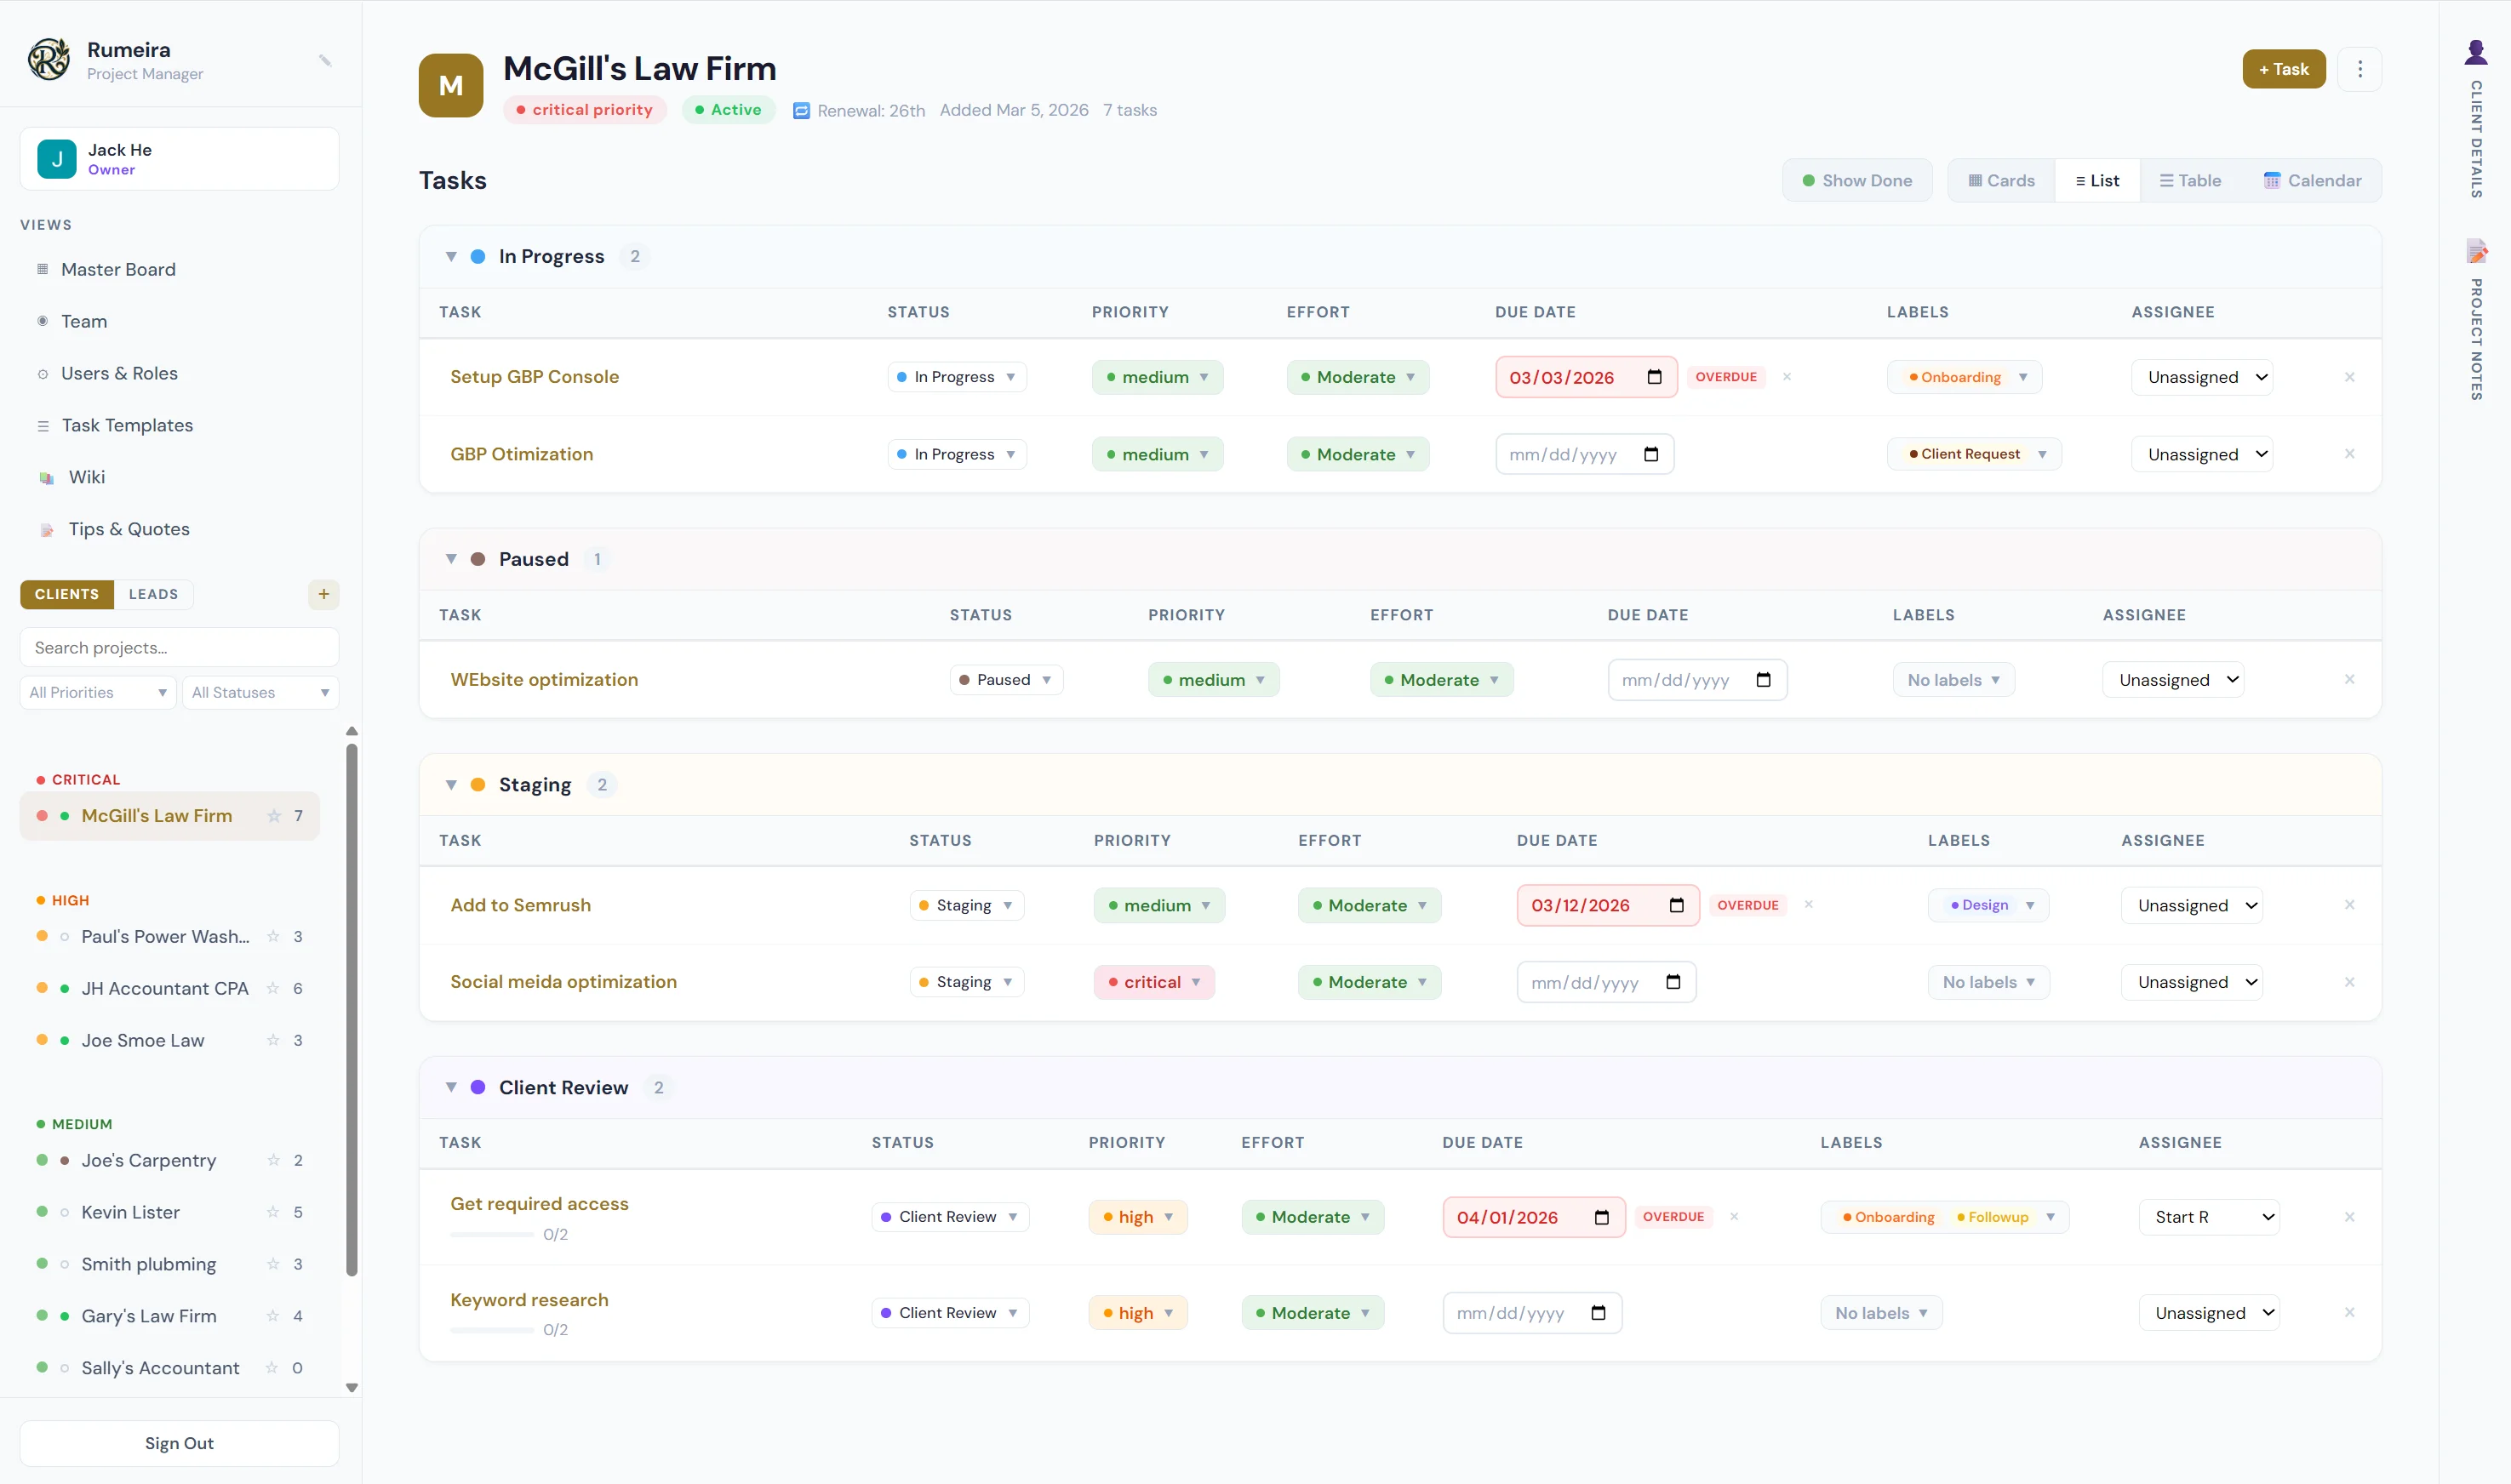The height and width of the screenshot is (1484, 2511).
Task: Collapse the Paused group
Action: 451,559
